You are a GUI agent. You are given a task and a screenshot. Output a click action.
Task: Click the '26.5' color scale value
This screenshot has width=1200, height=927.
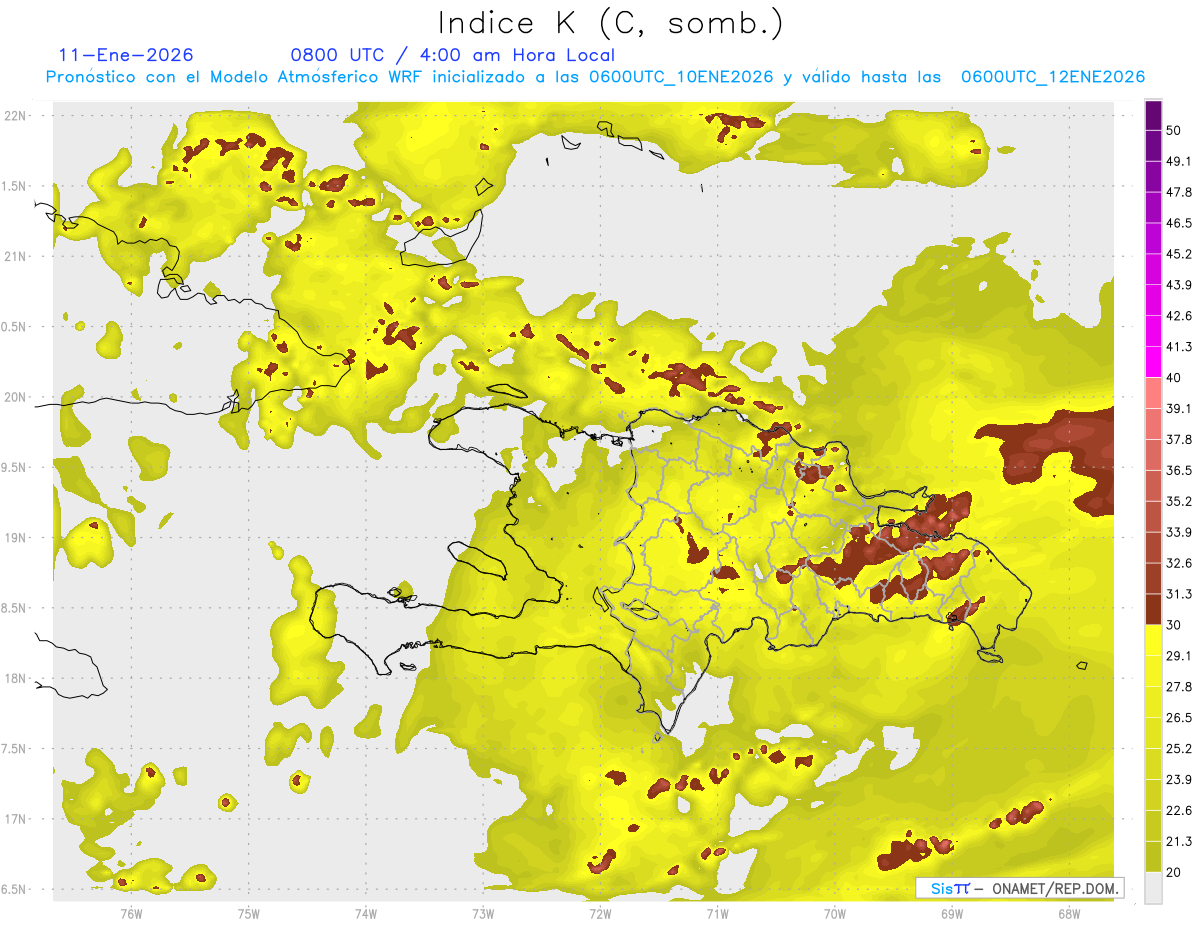pyautogui.click(x=1179, y=718)
